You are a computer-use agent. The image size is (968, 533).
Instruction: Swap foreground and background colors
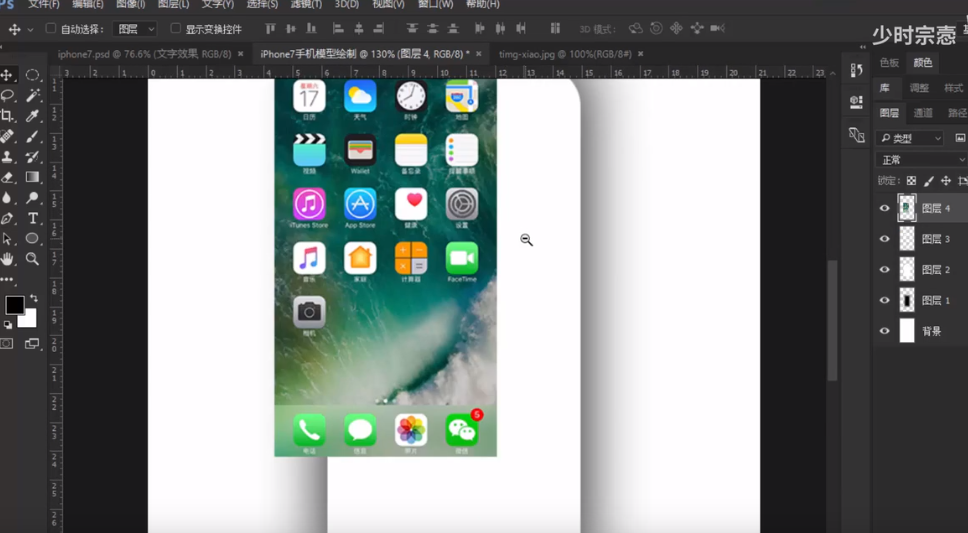point(33,298)
